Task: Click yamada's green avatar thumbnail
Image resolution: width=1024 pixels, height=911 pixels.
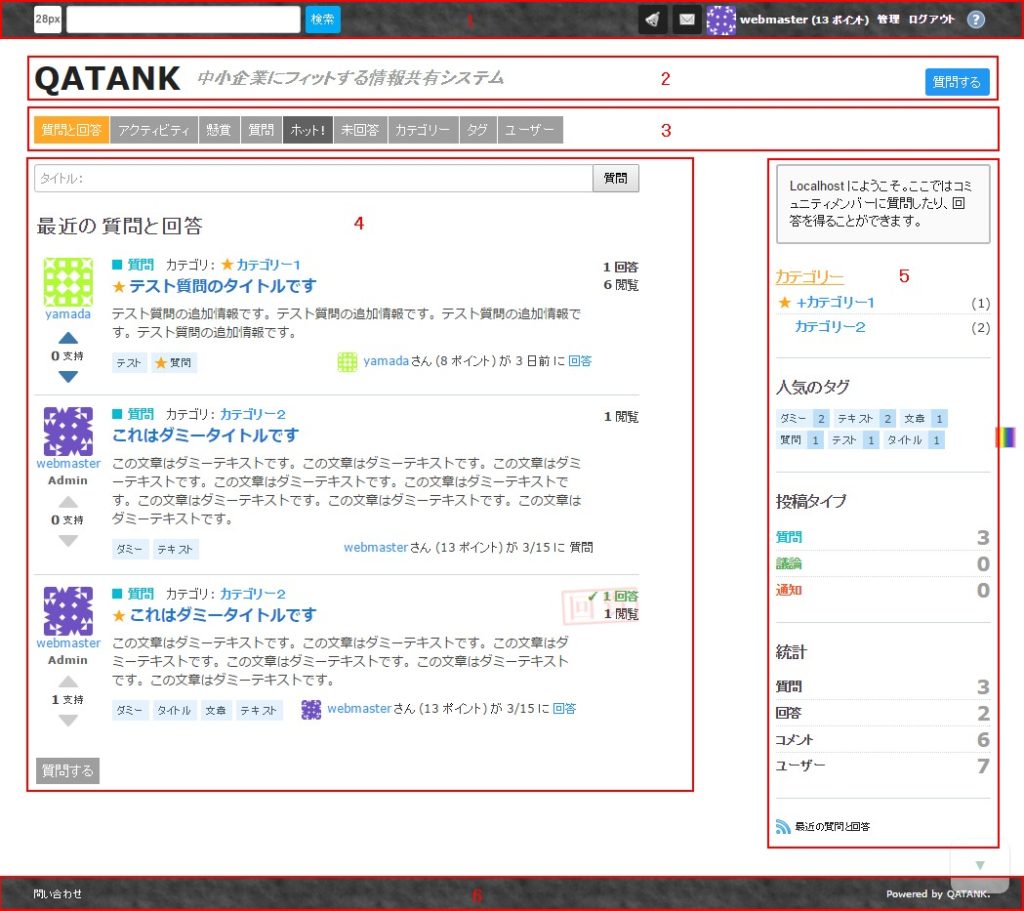Action: [x=68, y=281]
